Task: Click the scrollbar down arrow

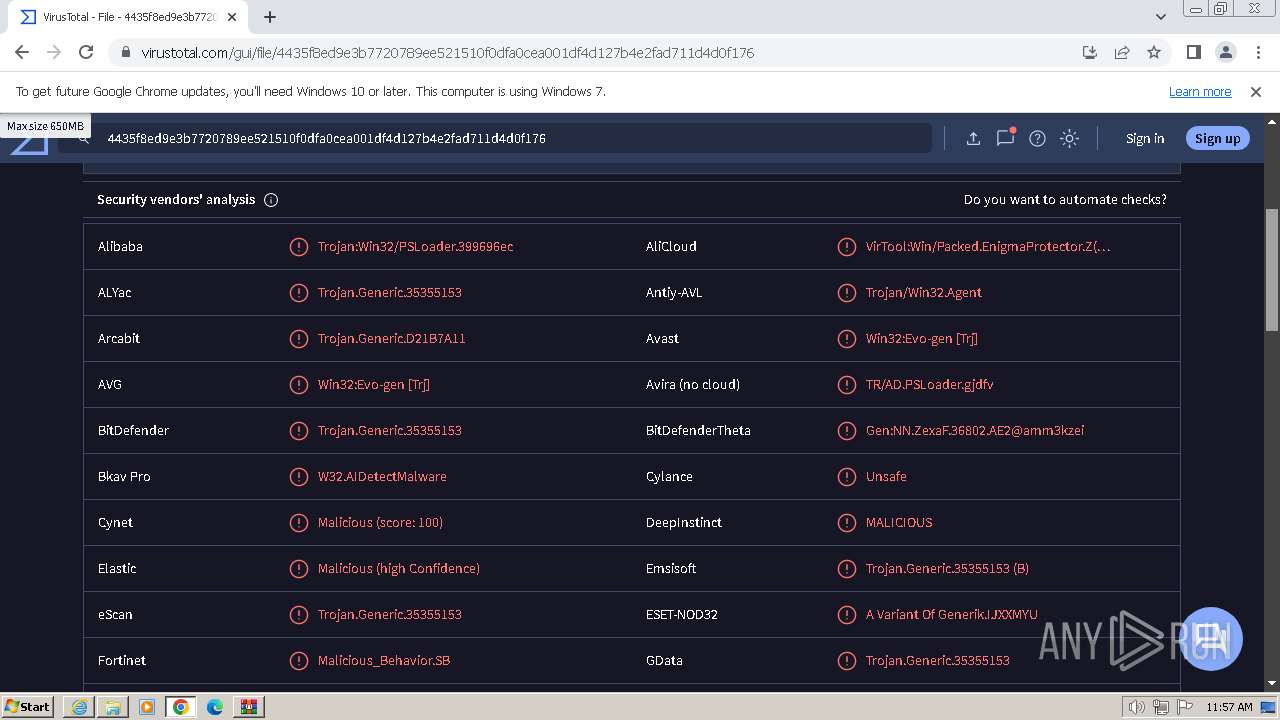Action: click(1272, 683)
